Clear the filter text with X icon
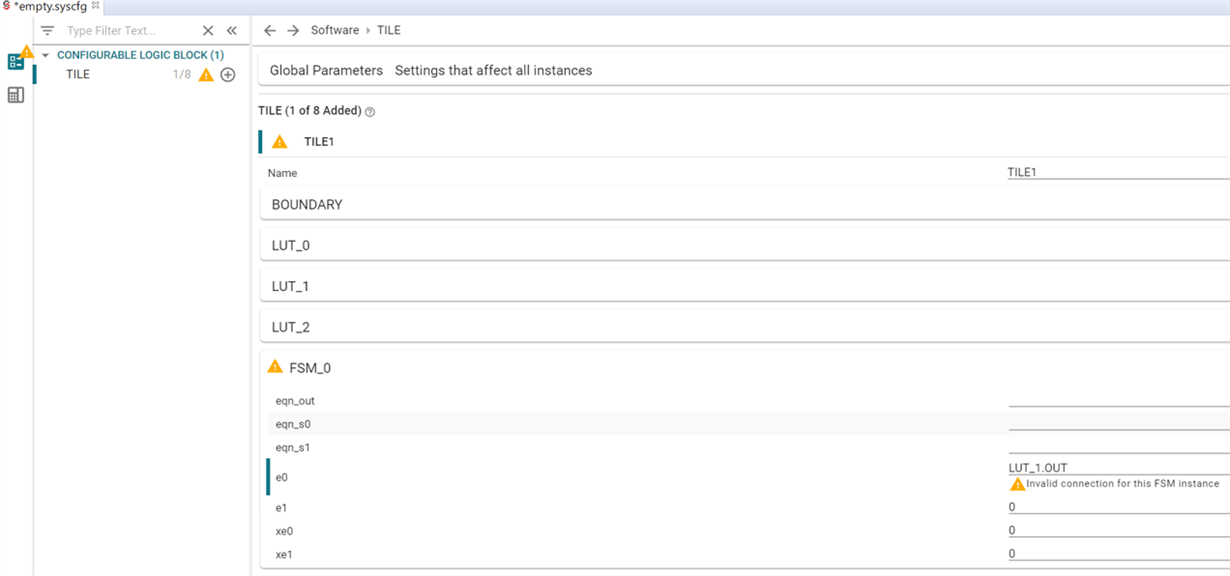 coord(208,31)
